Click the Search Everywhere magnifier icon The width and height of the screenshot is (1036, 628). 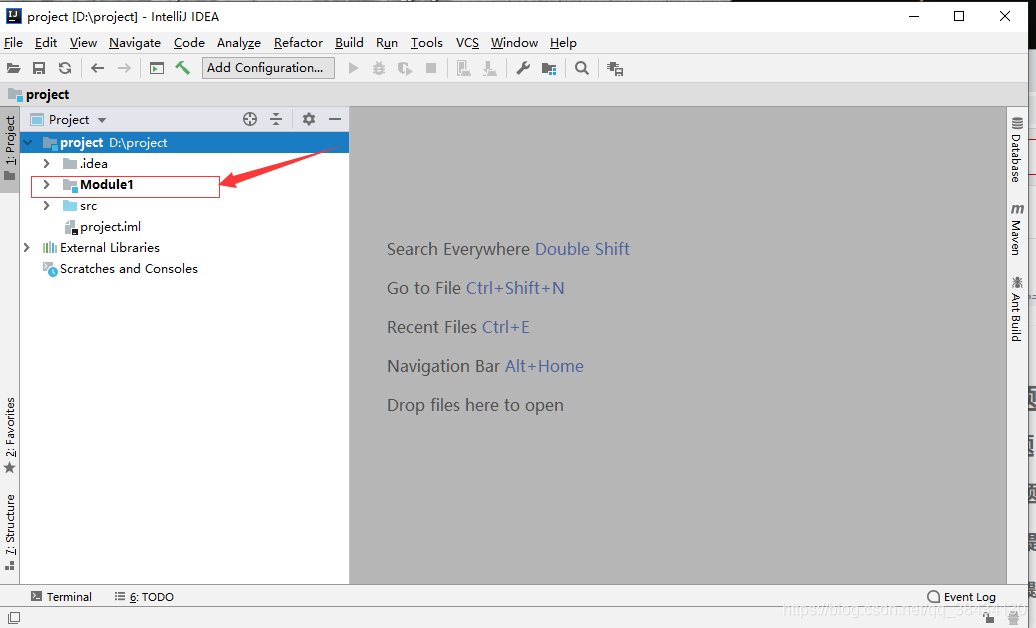coord(581,68)
